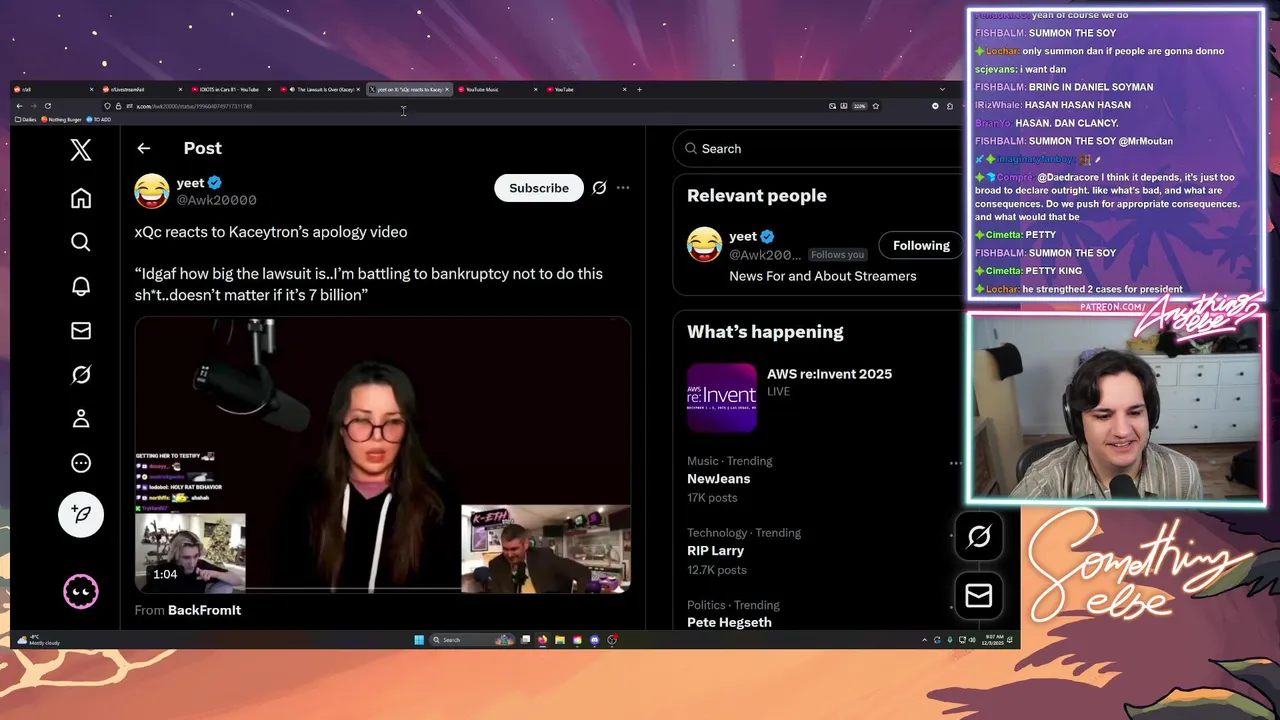Open Profile person icon
This screenshot has width=1280, height=720.
81,418
